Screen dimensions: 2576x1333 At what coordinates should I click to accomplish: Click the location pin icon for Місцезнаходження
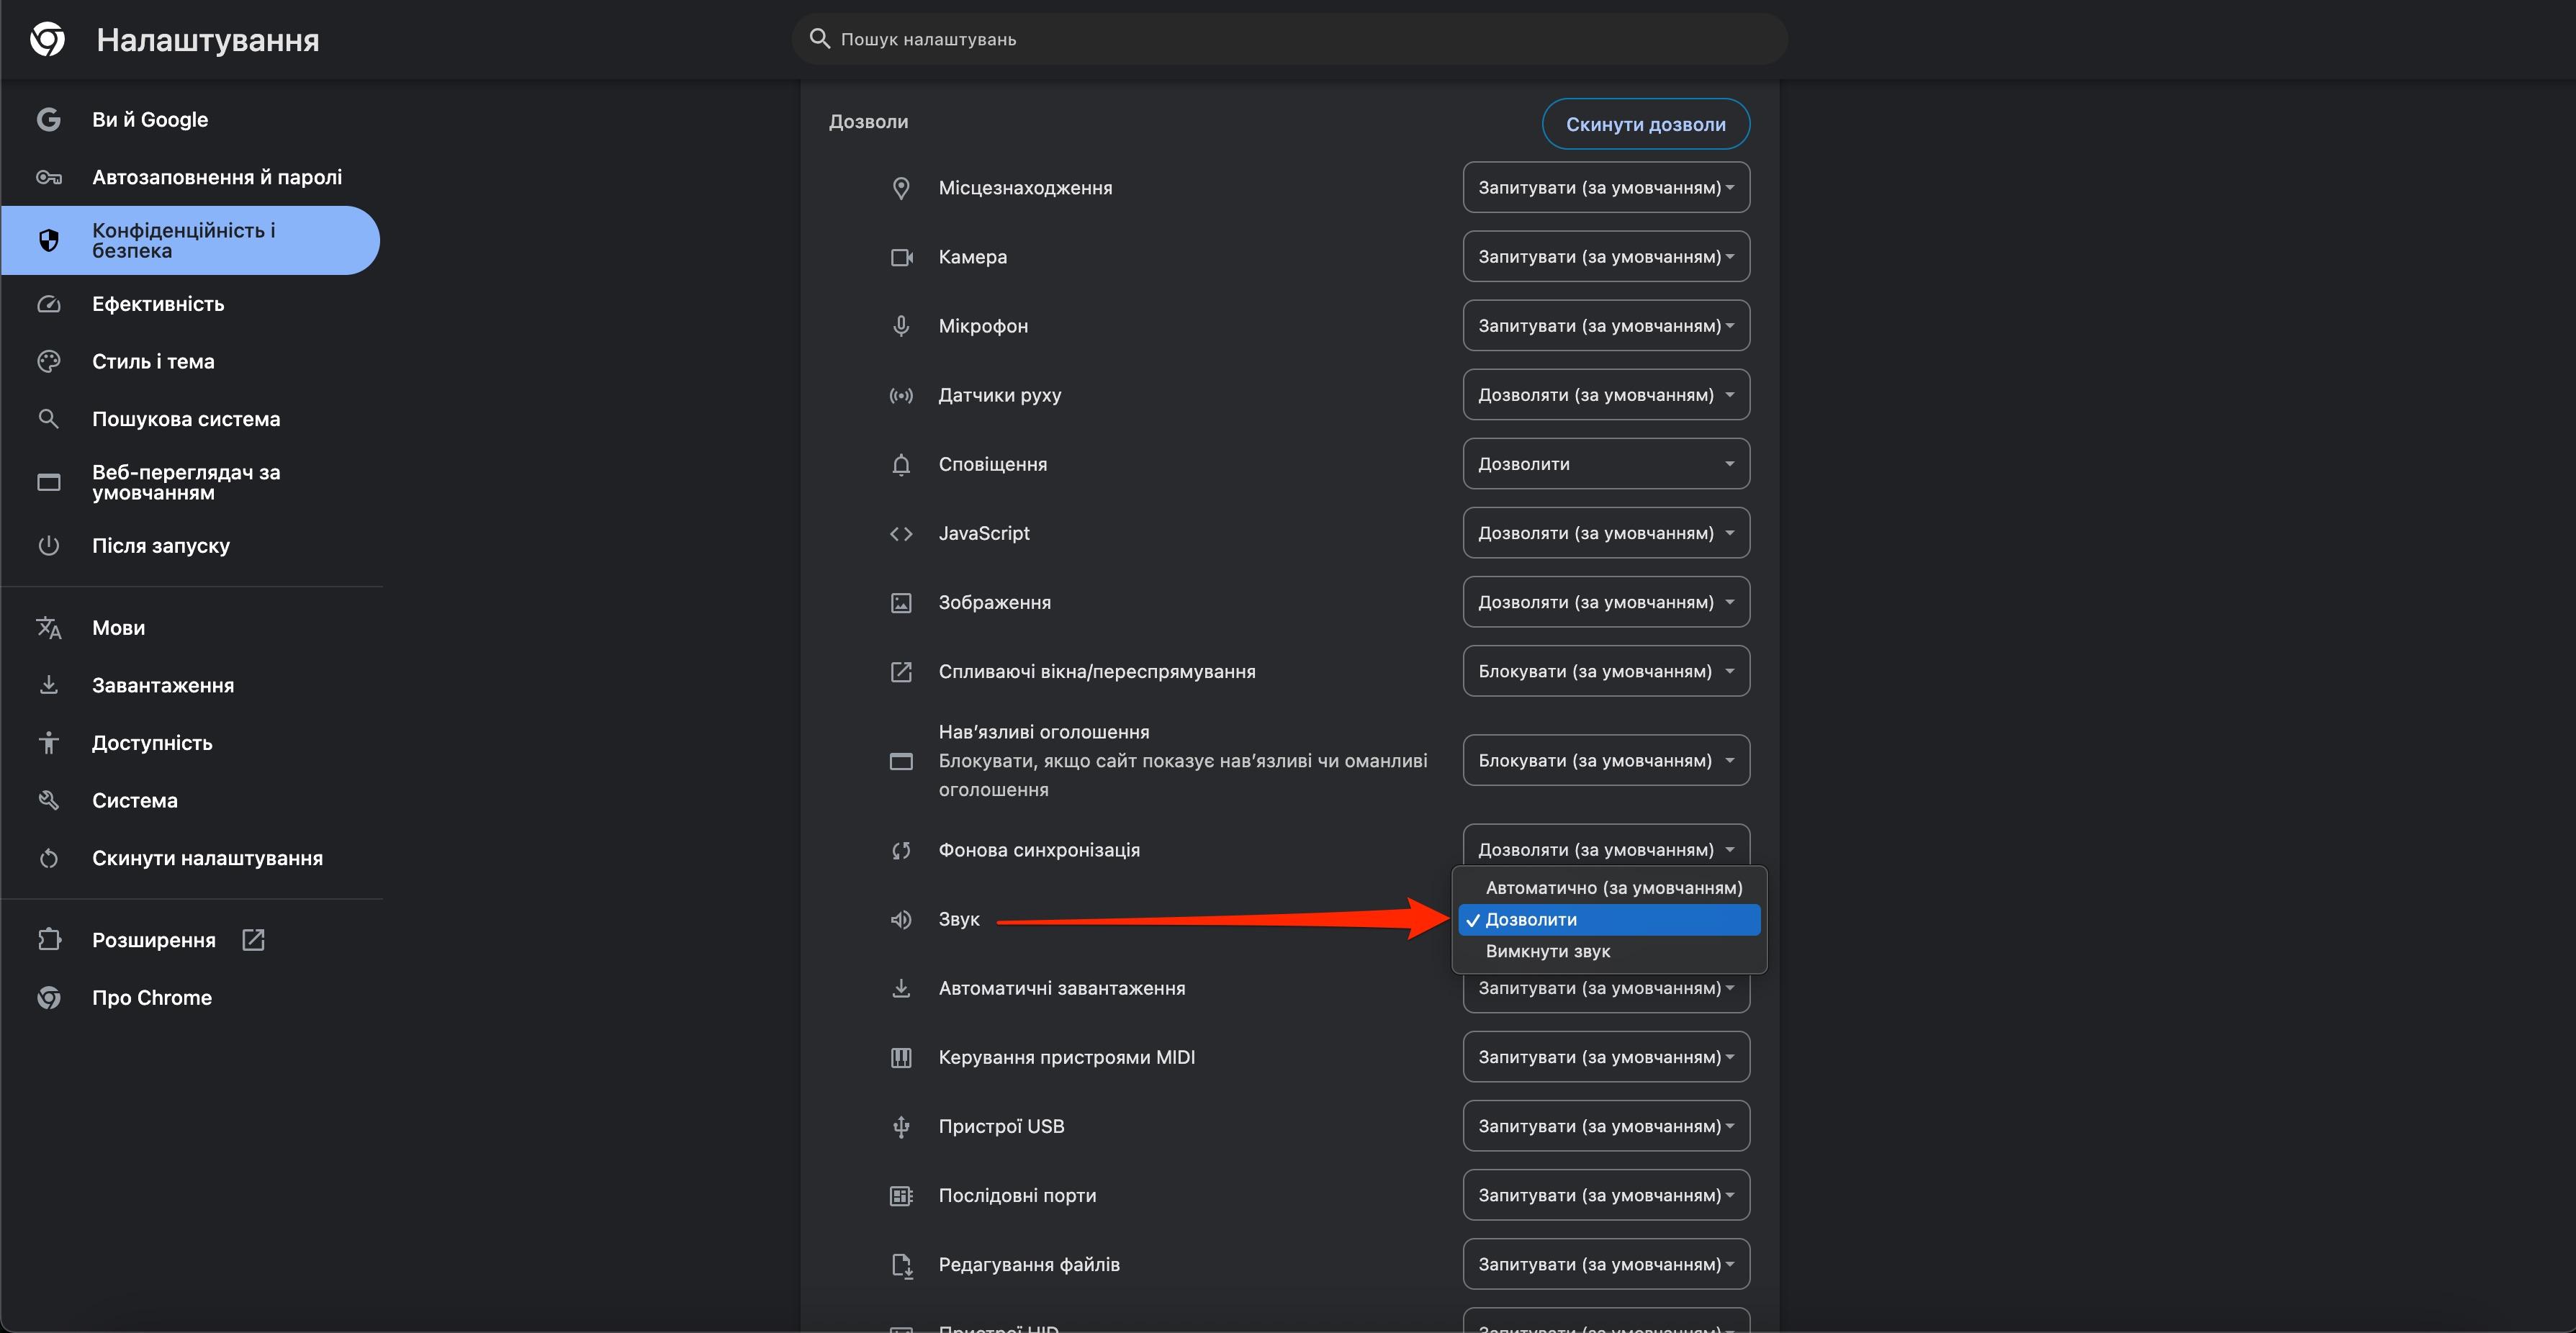901,188
